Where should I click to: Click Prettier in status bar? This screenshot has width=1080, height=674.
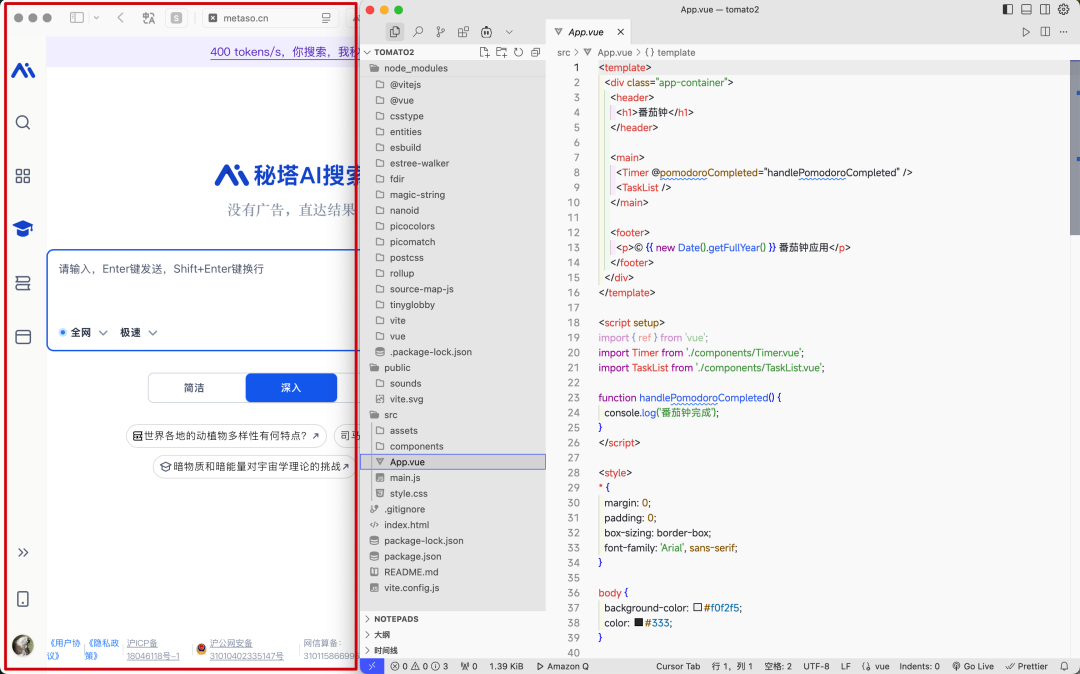(x=1027, y=666)
